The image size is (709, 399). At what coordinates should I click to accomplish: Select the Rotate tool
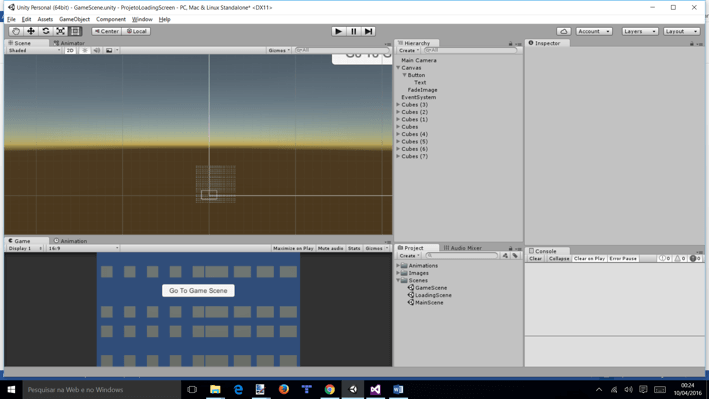[46, 31]
